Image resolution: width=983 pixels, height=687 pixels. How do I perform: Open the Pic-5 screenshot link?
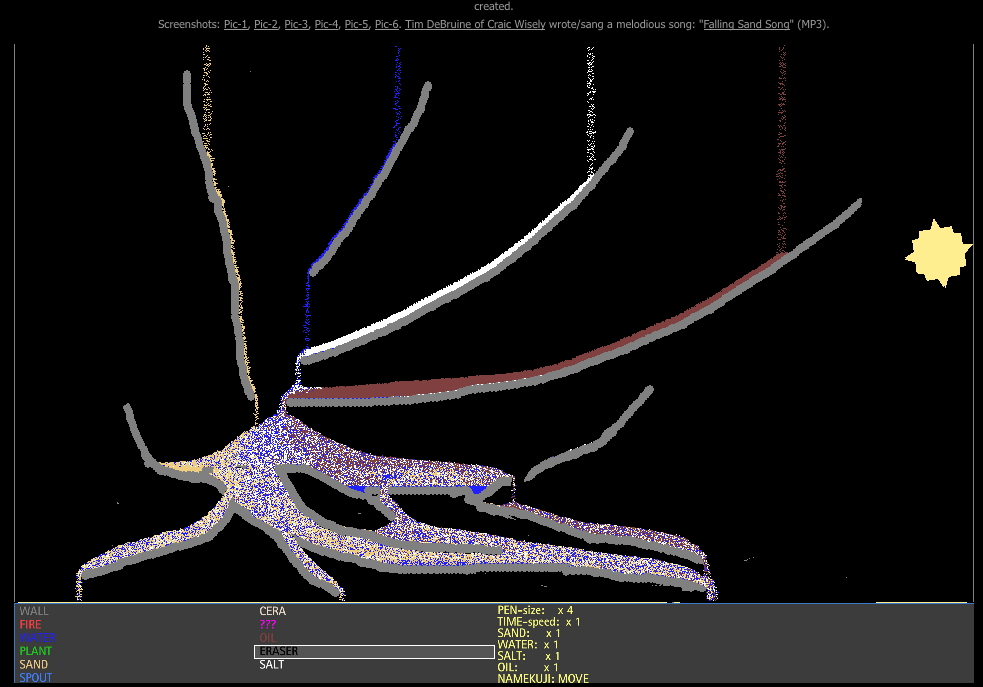(356, 24)
